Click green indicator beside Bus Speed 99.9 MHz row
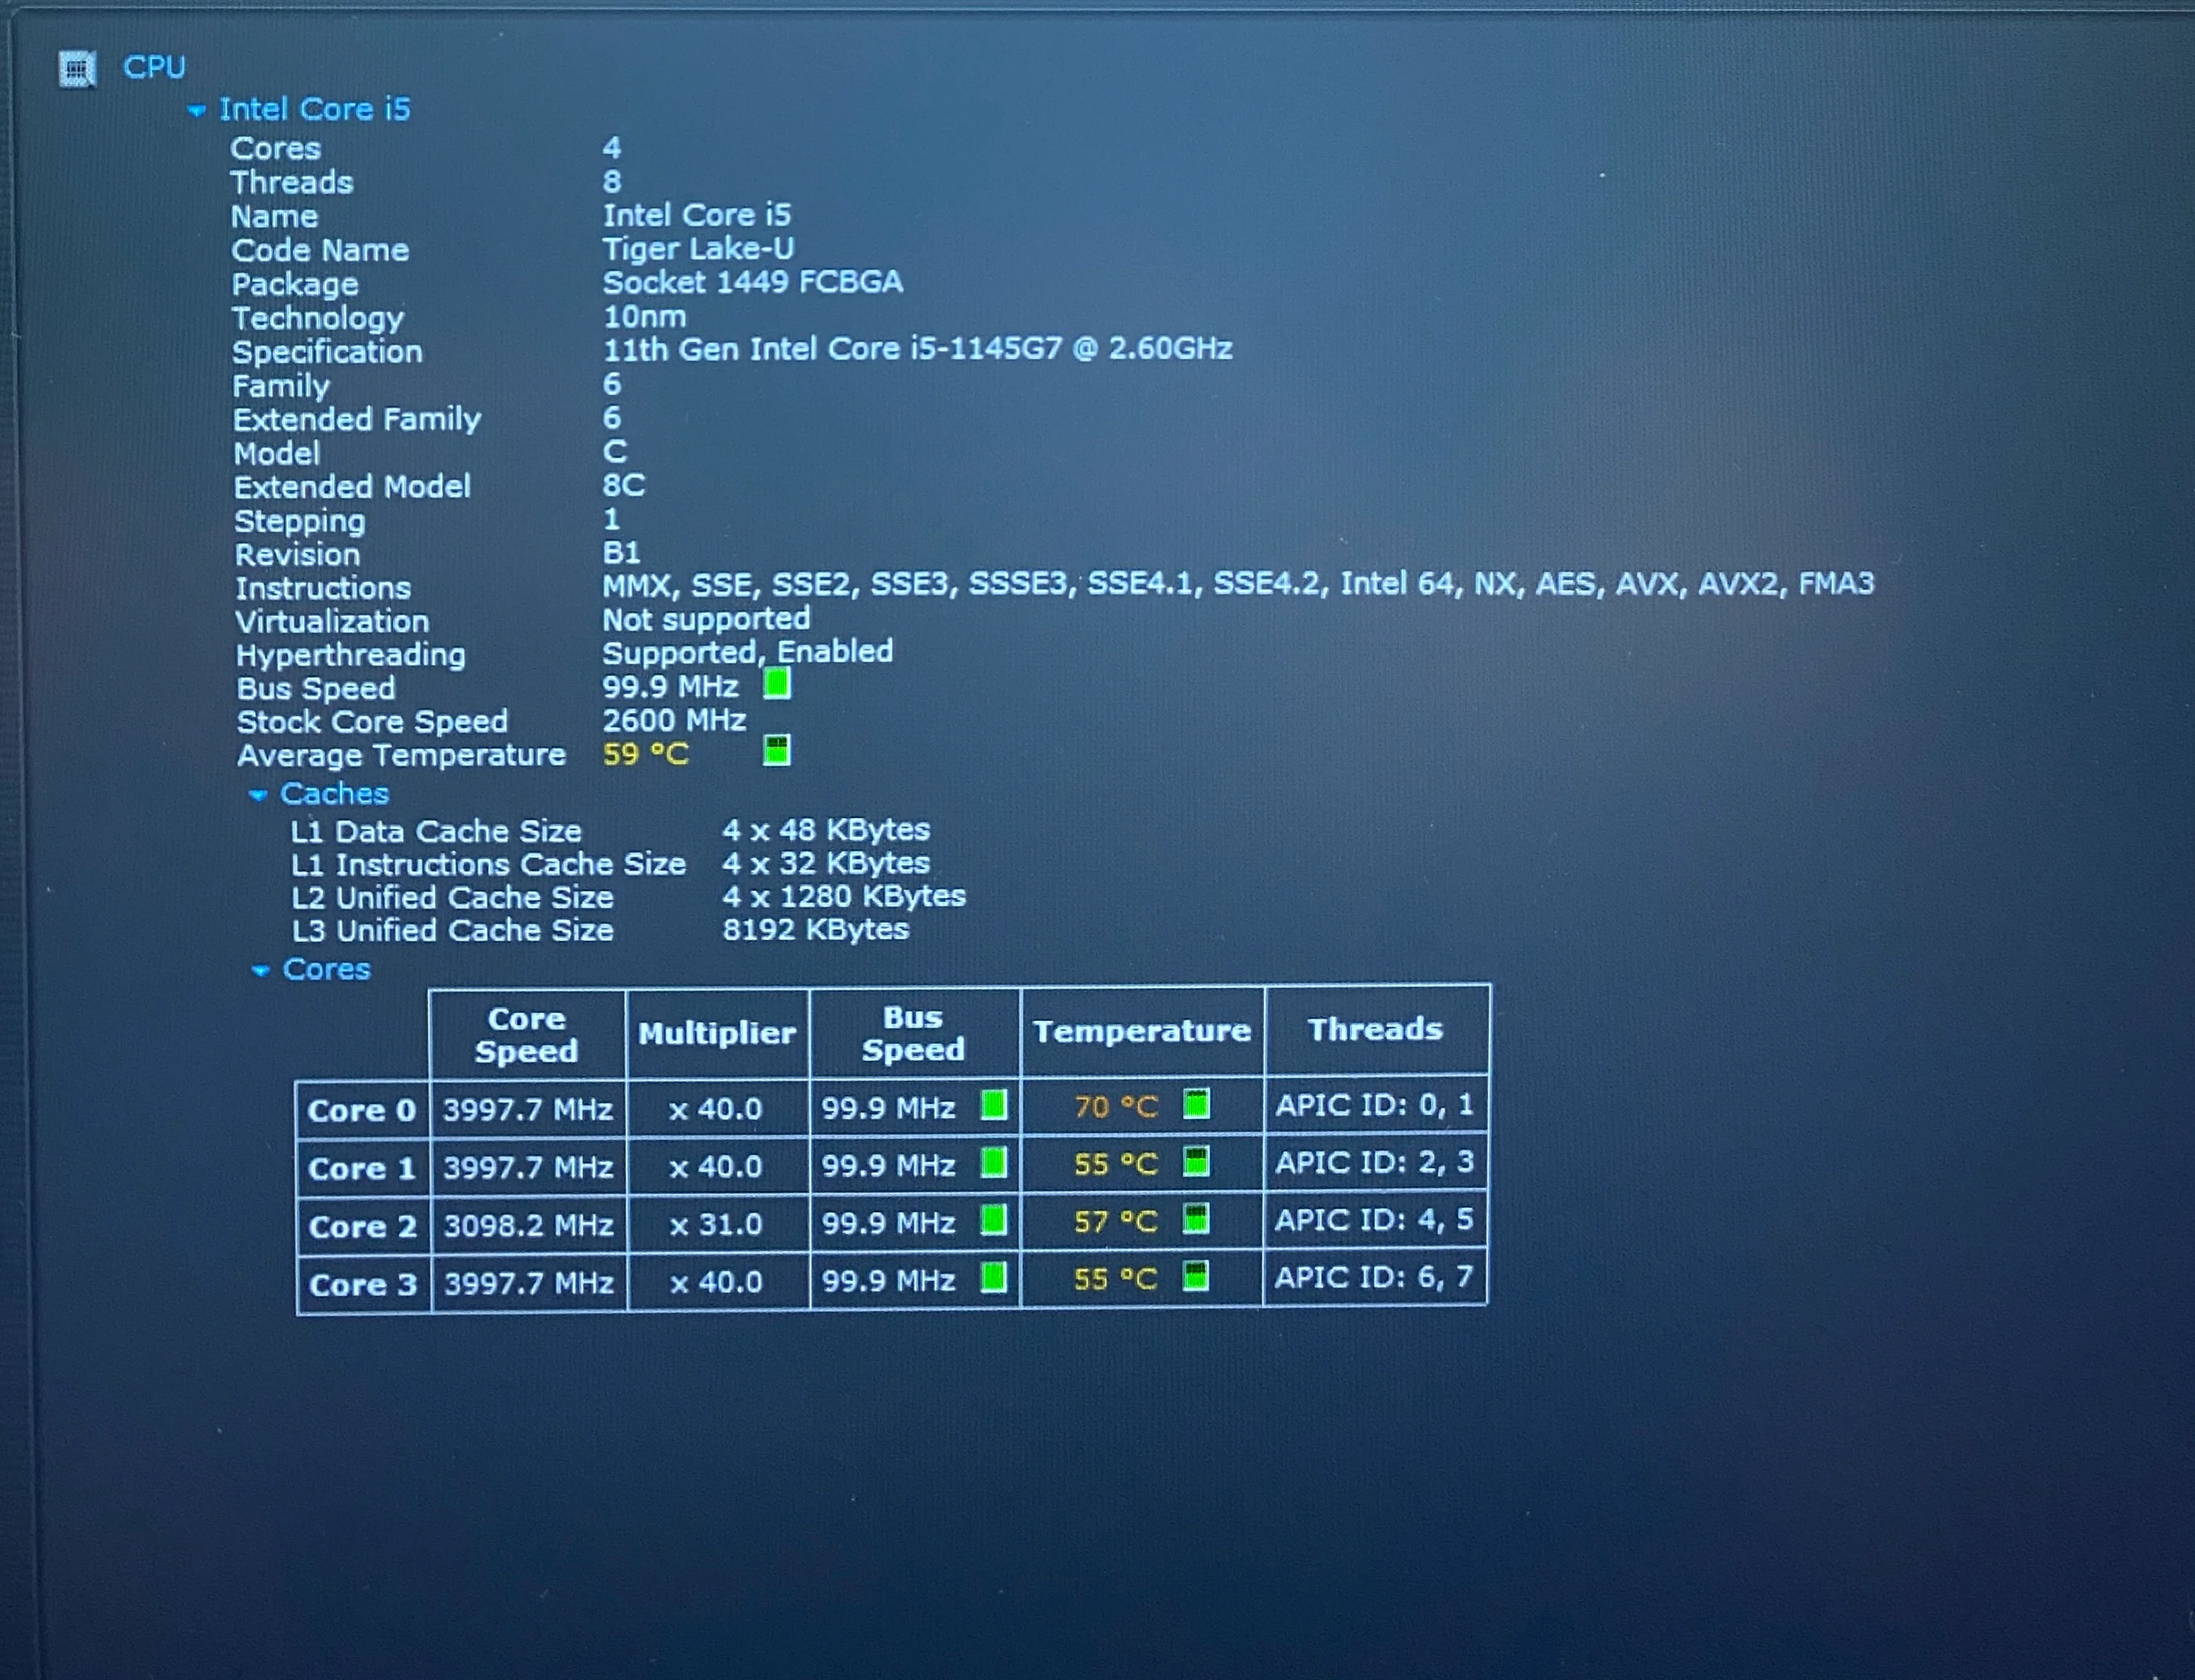The width and height of the screenshot is (2195, 1680). (777, 684)
